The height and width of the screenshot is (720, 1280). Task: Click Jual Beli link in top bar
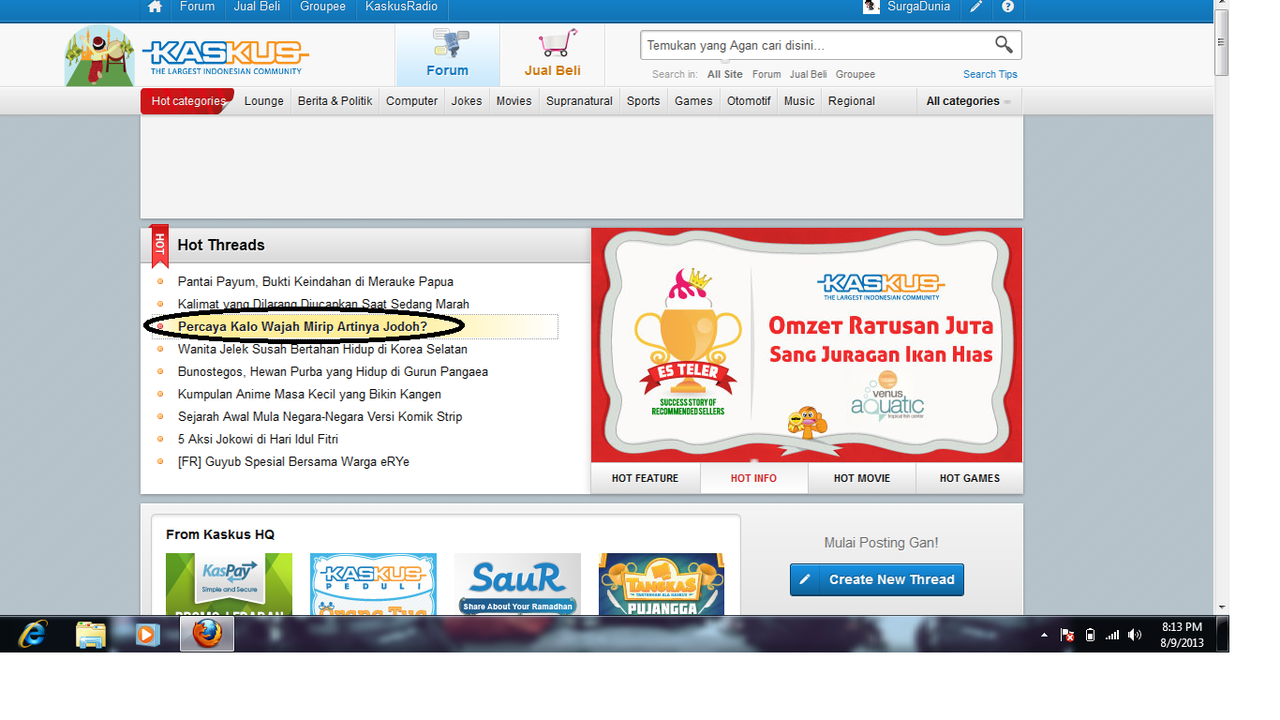click(257, 7)
